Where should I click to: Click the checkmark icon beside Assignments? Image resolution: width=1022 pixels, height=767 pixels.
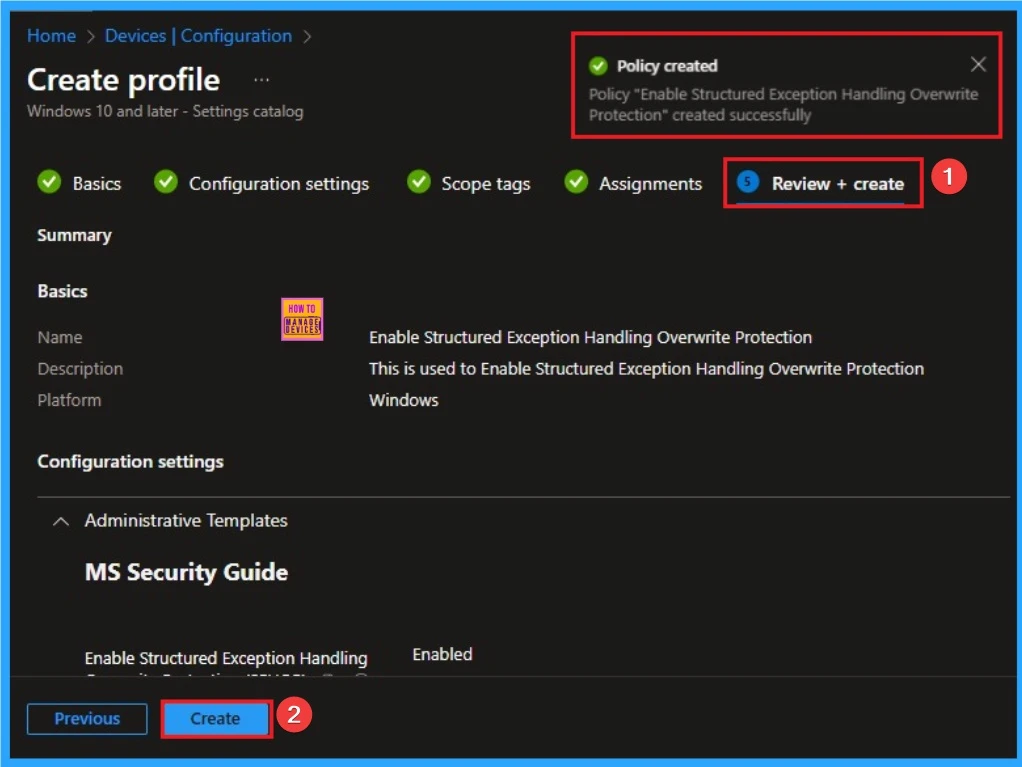576,183
